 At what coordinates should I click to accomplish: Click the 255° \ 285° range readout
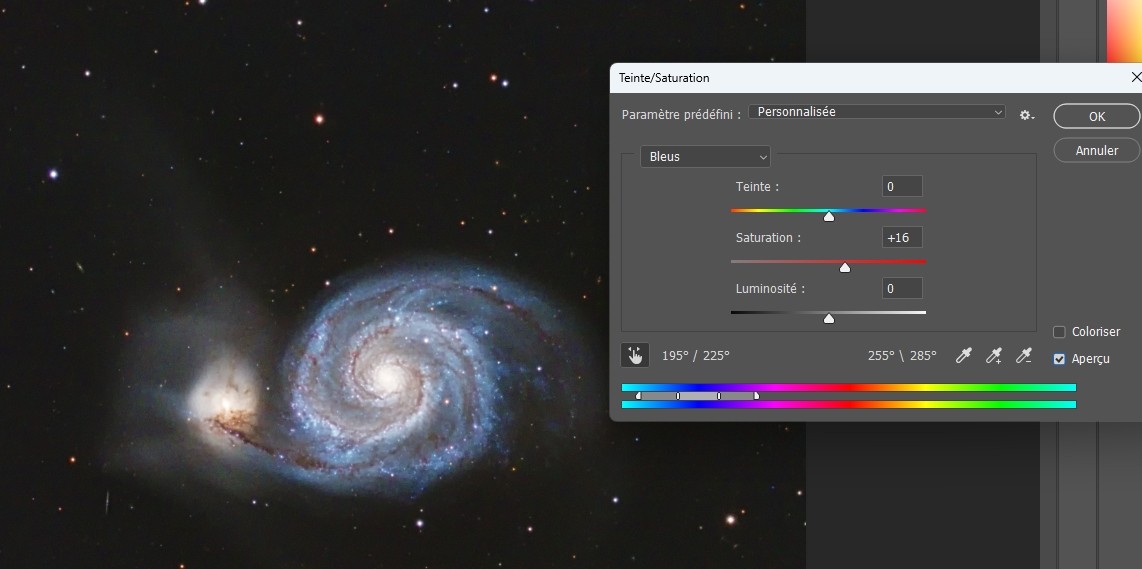902,356
